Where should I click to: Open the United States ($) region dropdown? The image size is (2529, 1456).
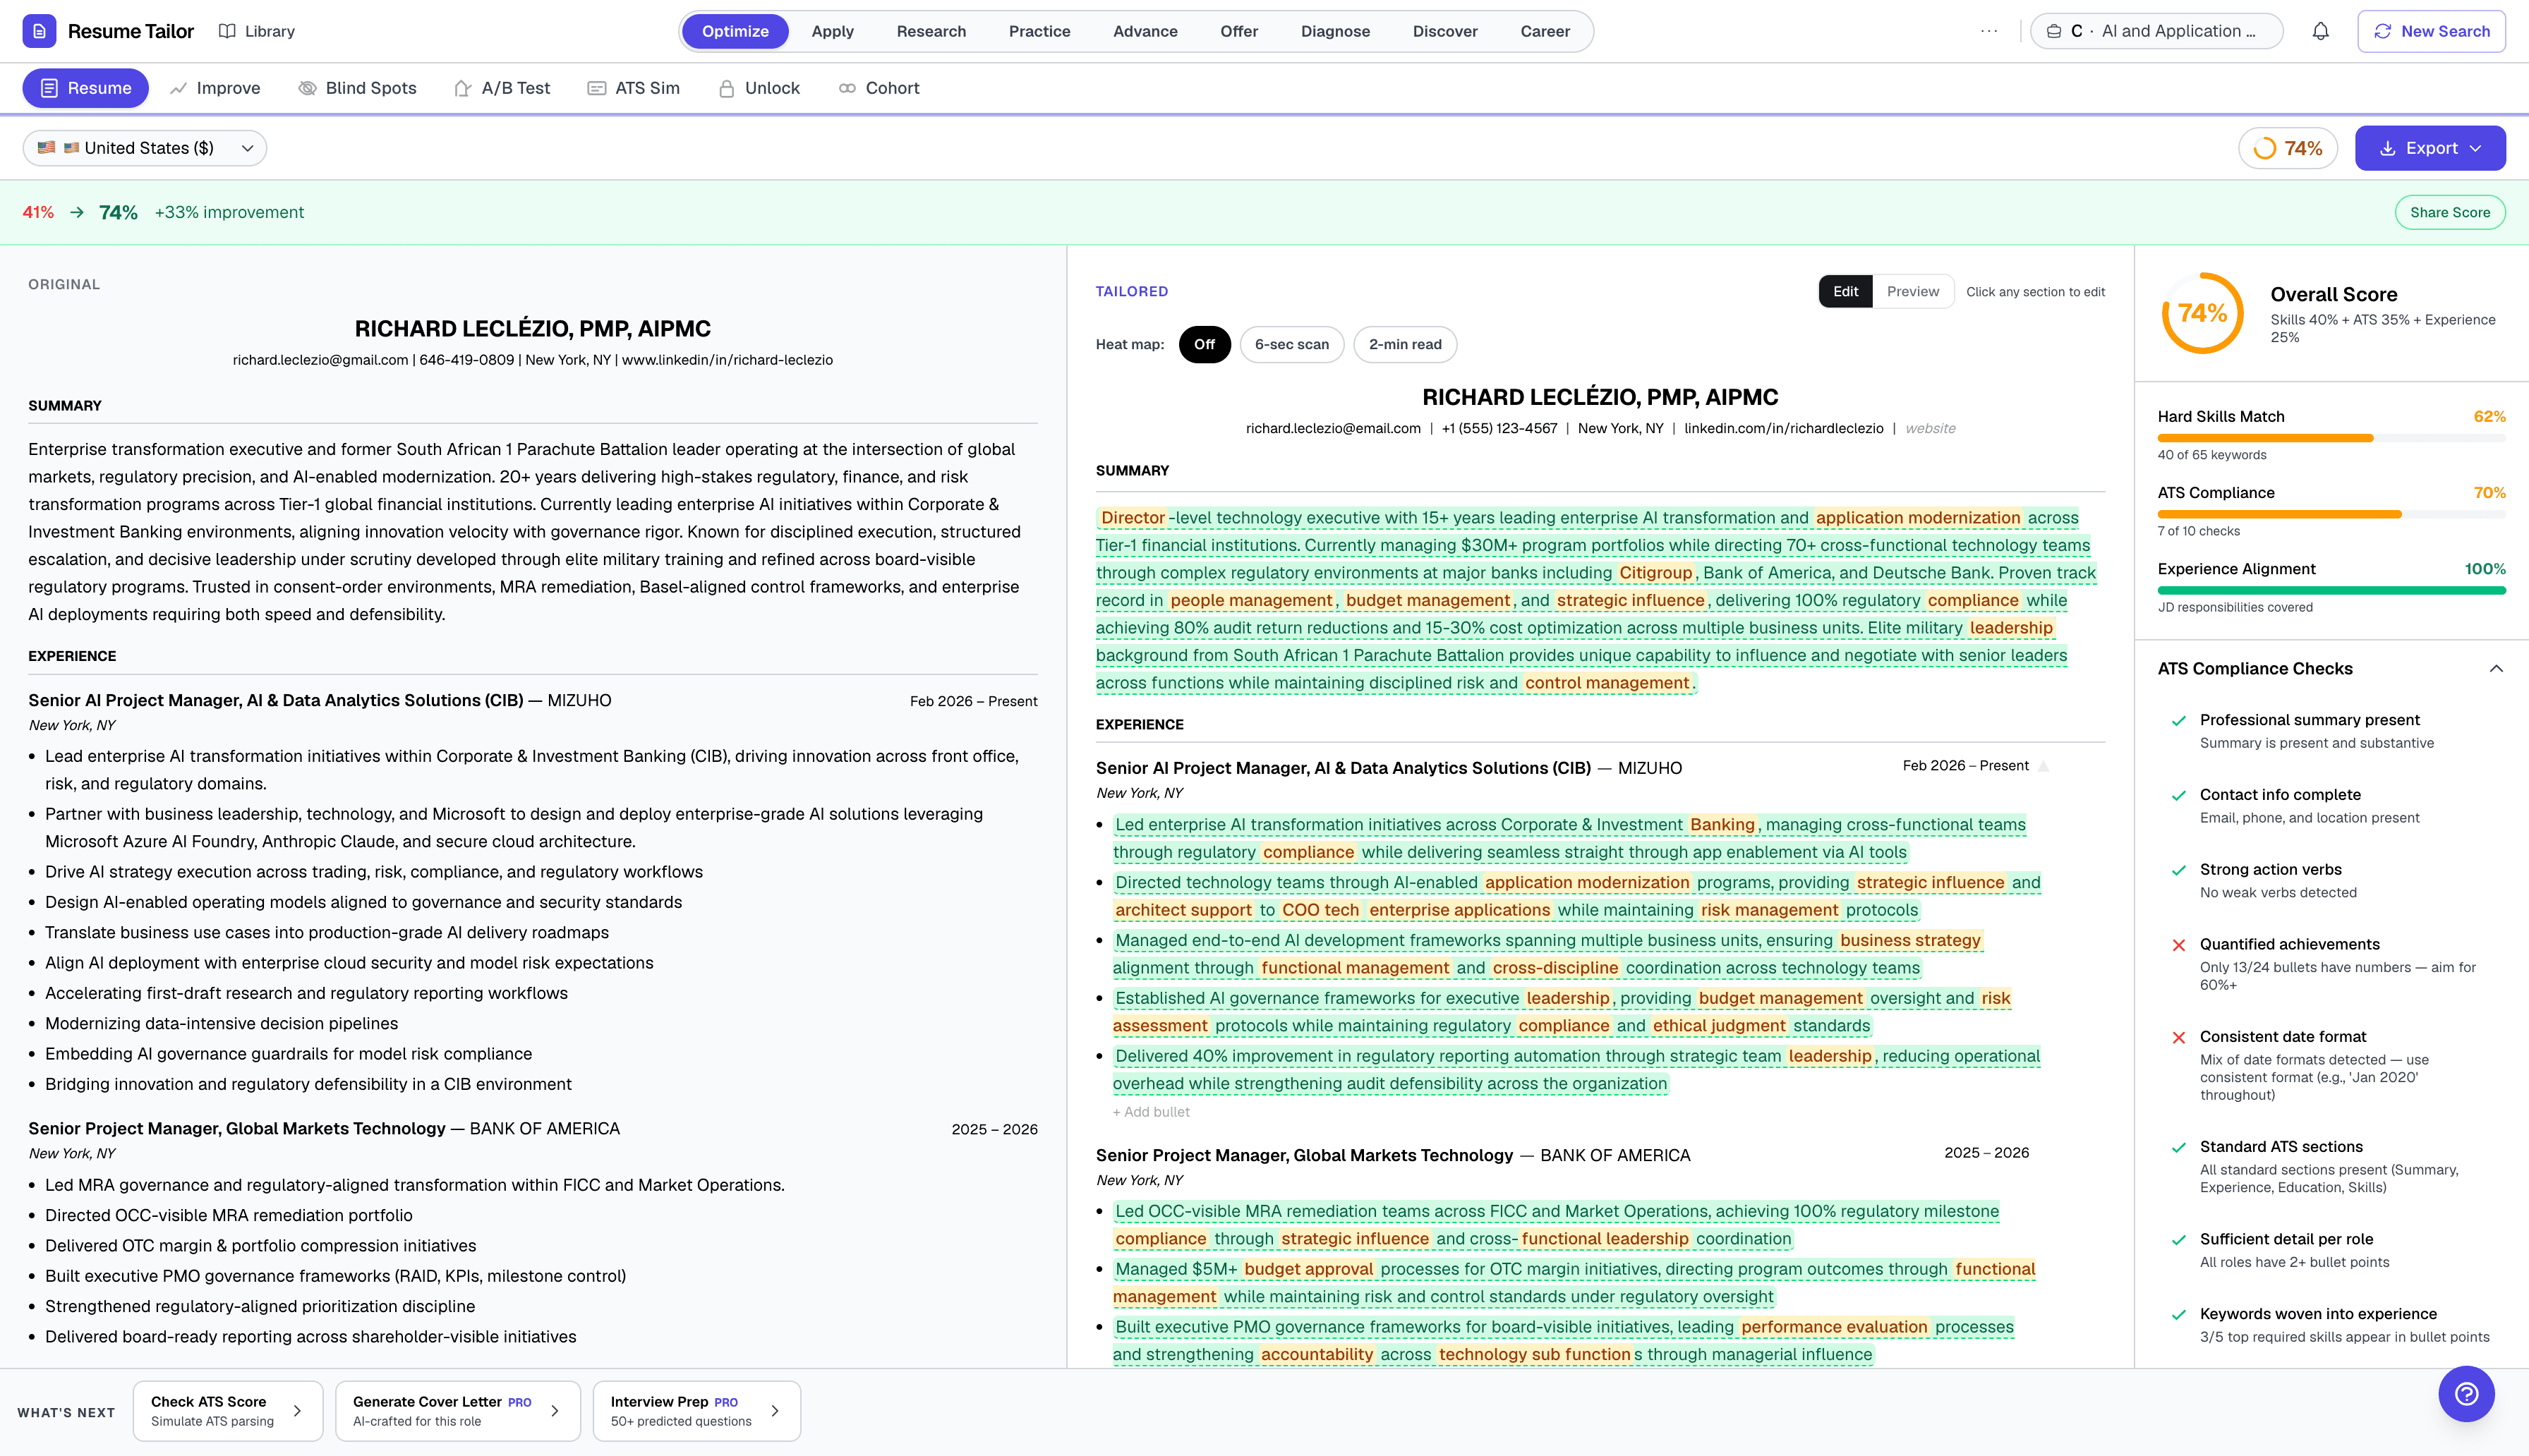144,148
